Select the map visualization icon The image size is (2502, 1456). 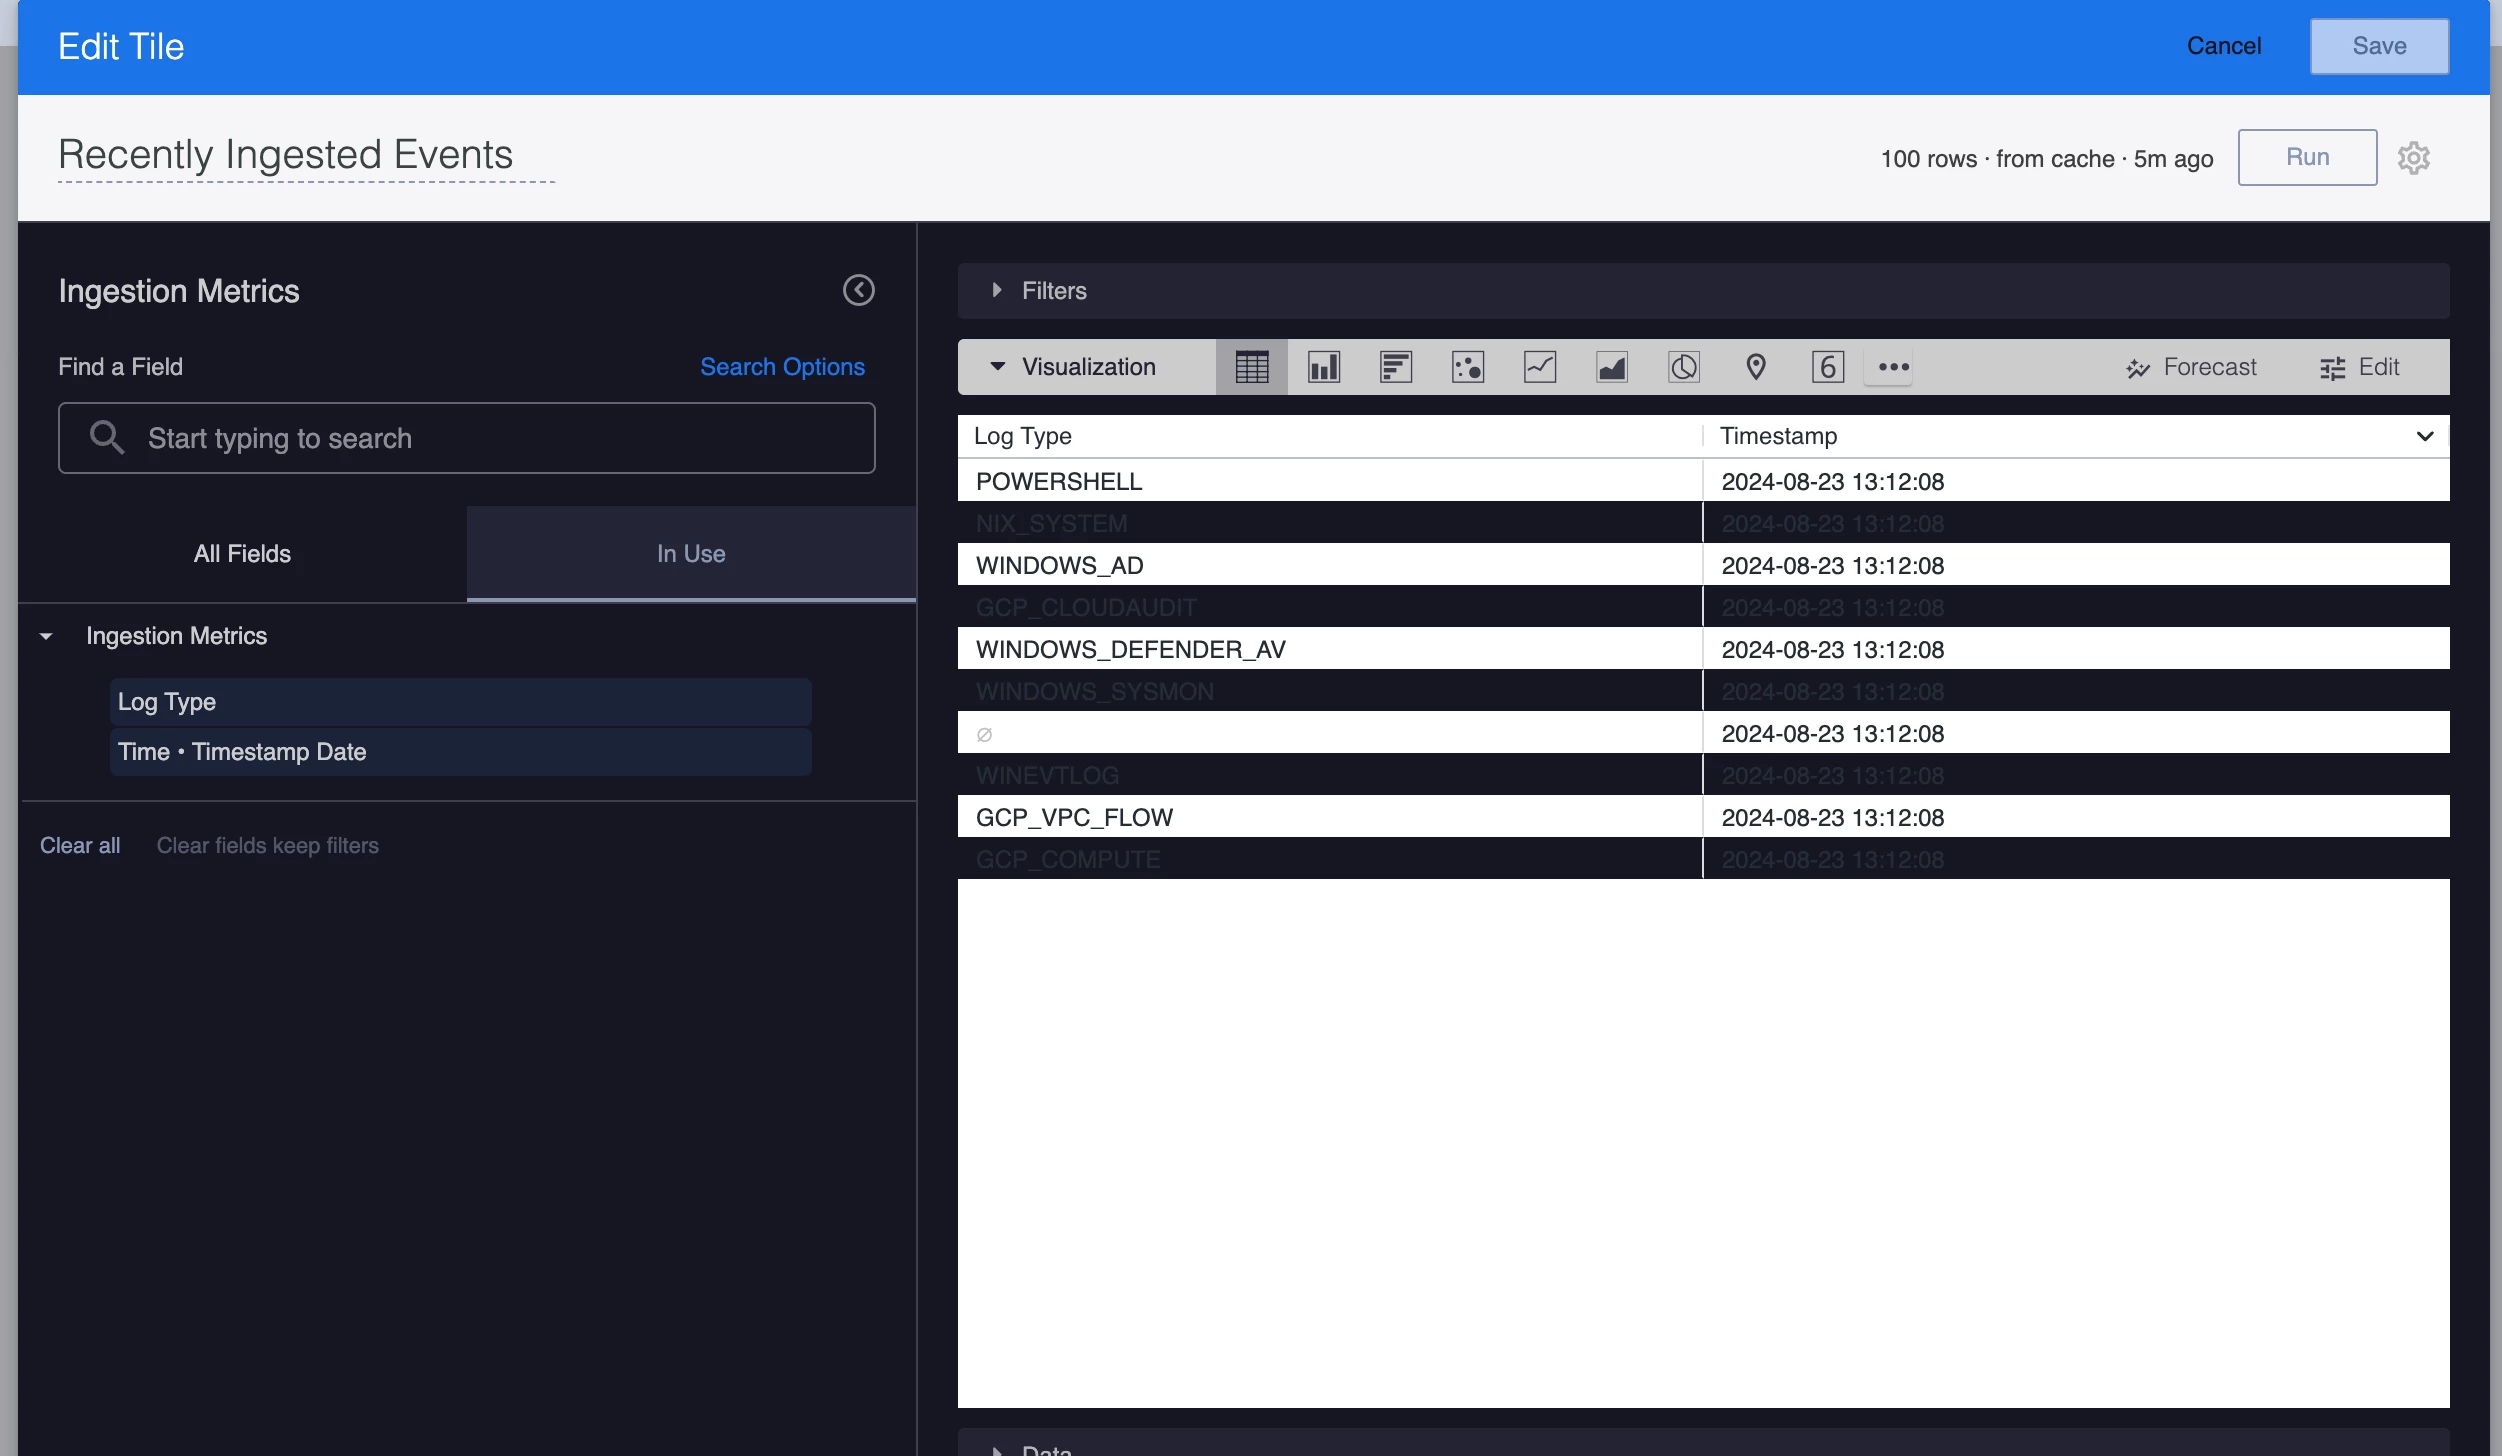[1755, 367]
